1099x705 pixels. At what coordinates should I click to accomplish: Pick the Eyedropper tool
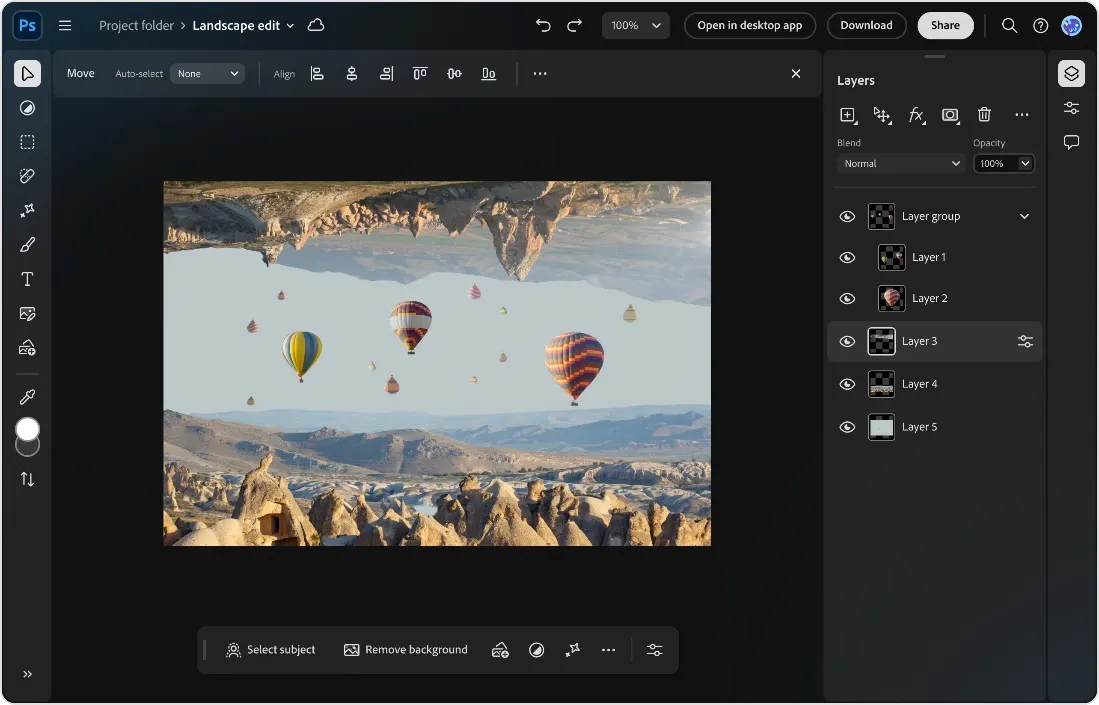[27, 397]
